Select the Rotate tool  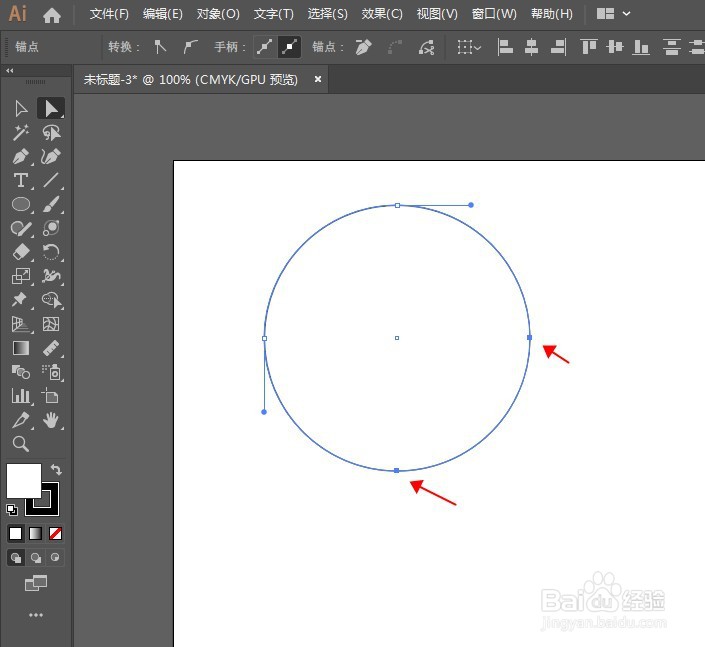tap(51, 252)
